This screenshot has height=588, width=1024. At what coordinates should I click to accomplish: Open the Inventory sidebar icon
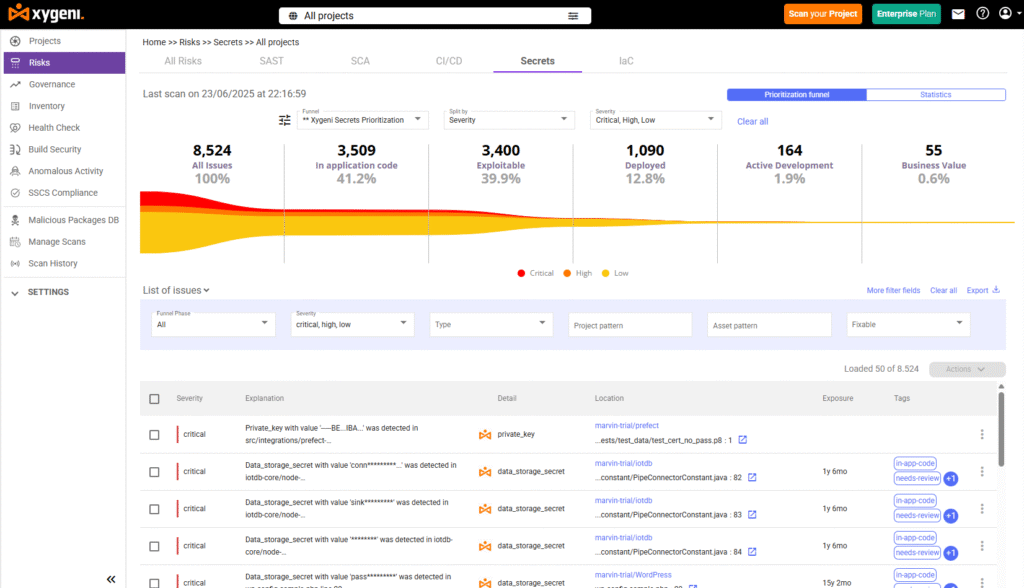(x=15, y=106)
